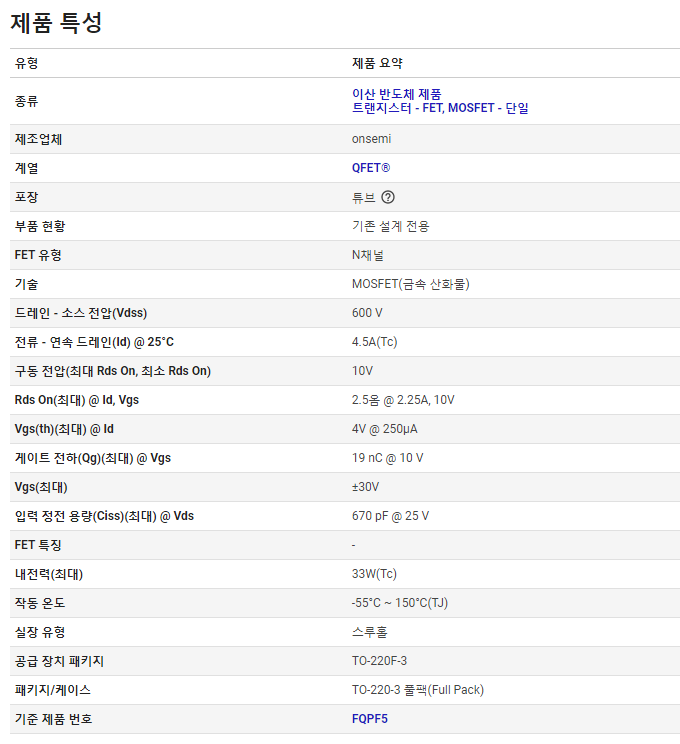Select the 2.5옴 @ 2.25A, 10V value
The height and width of the screenshot is (744, 680).
(x=404, y=400)
